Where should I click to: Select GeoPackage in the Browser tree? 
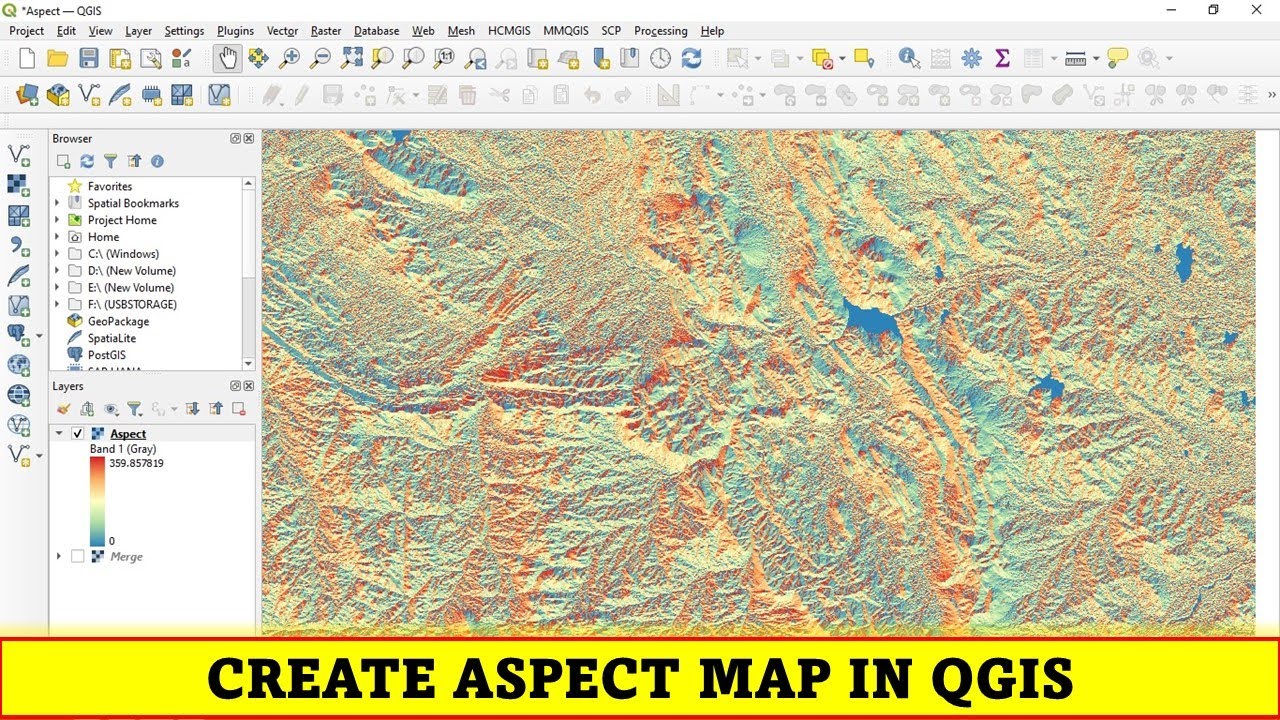click(118, 321)
